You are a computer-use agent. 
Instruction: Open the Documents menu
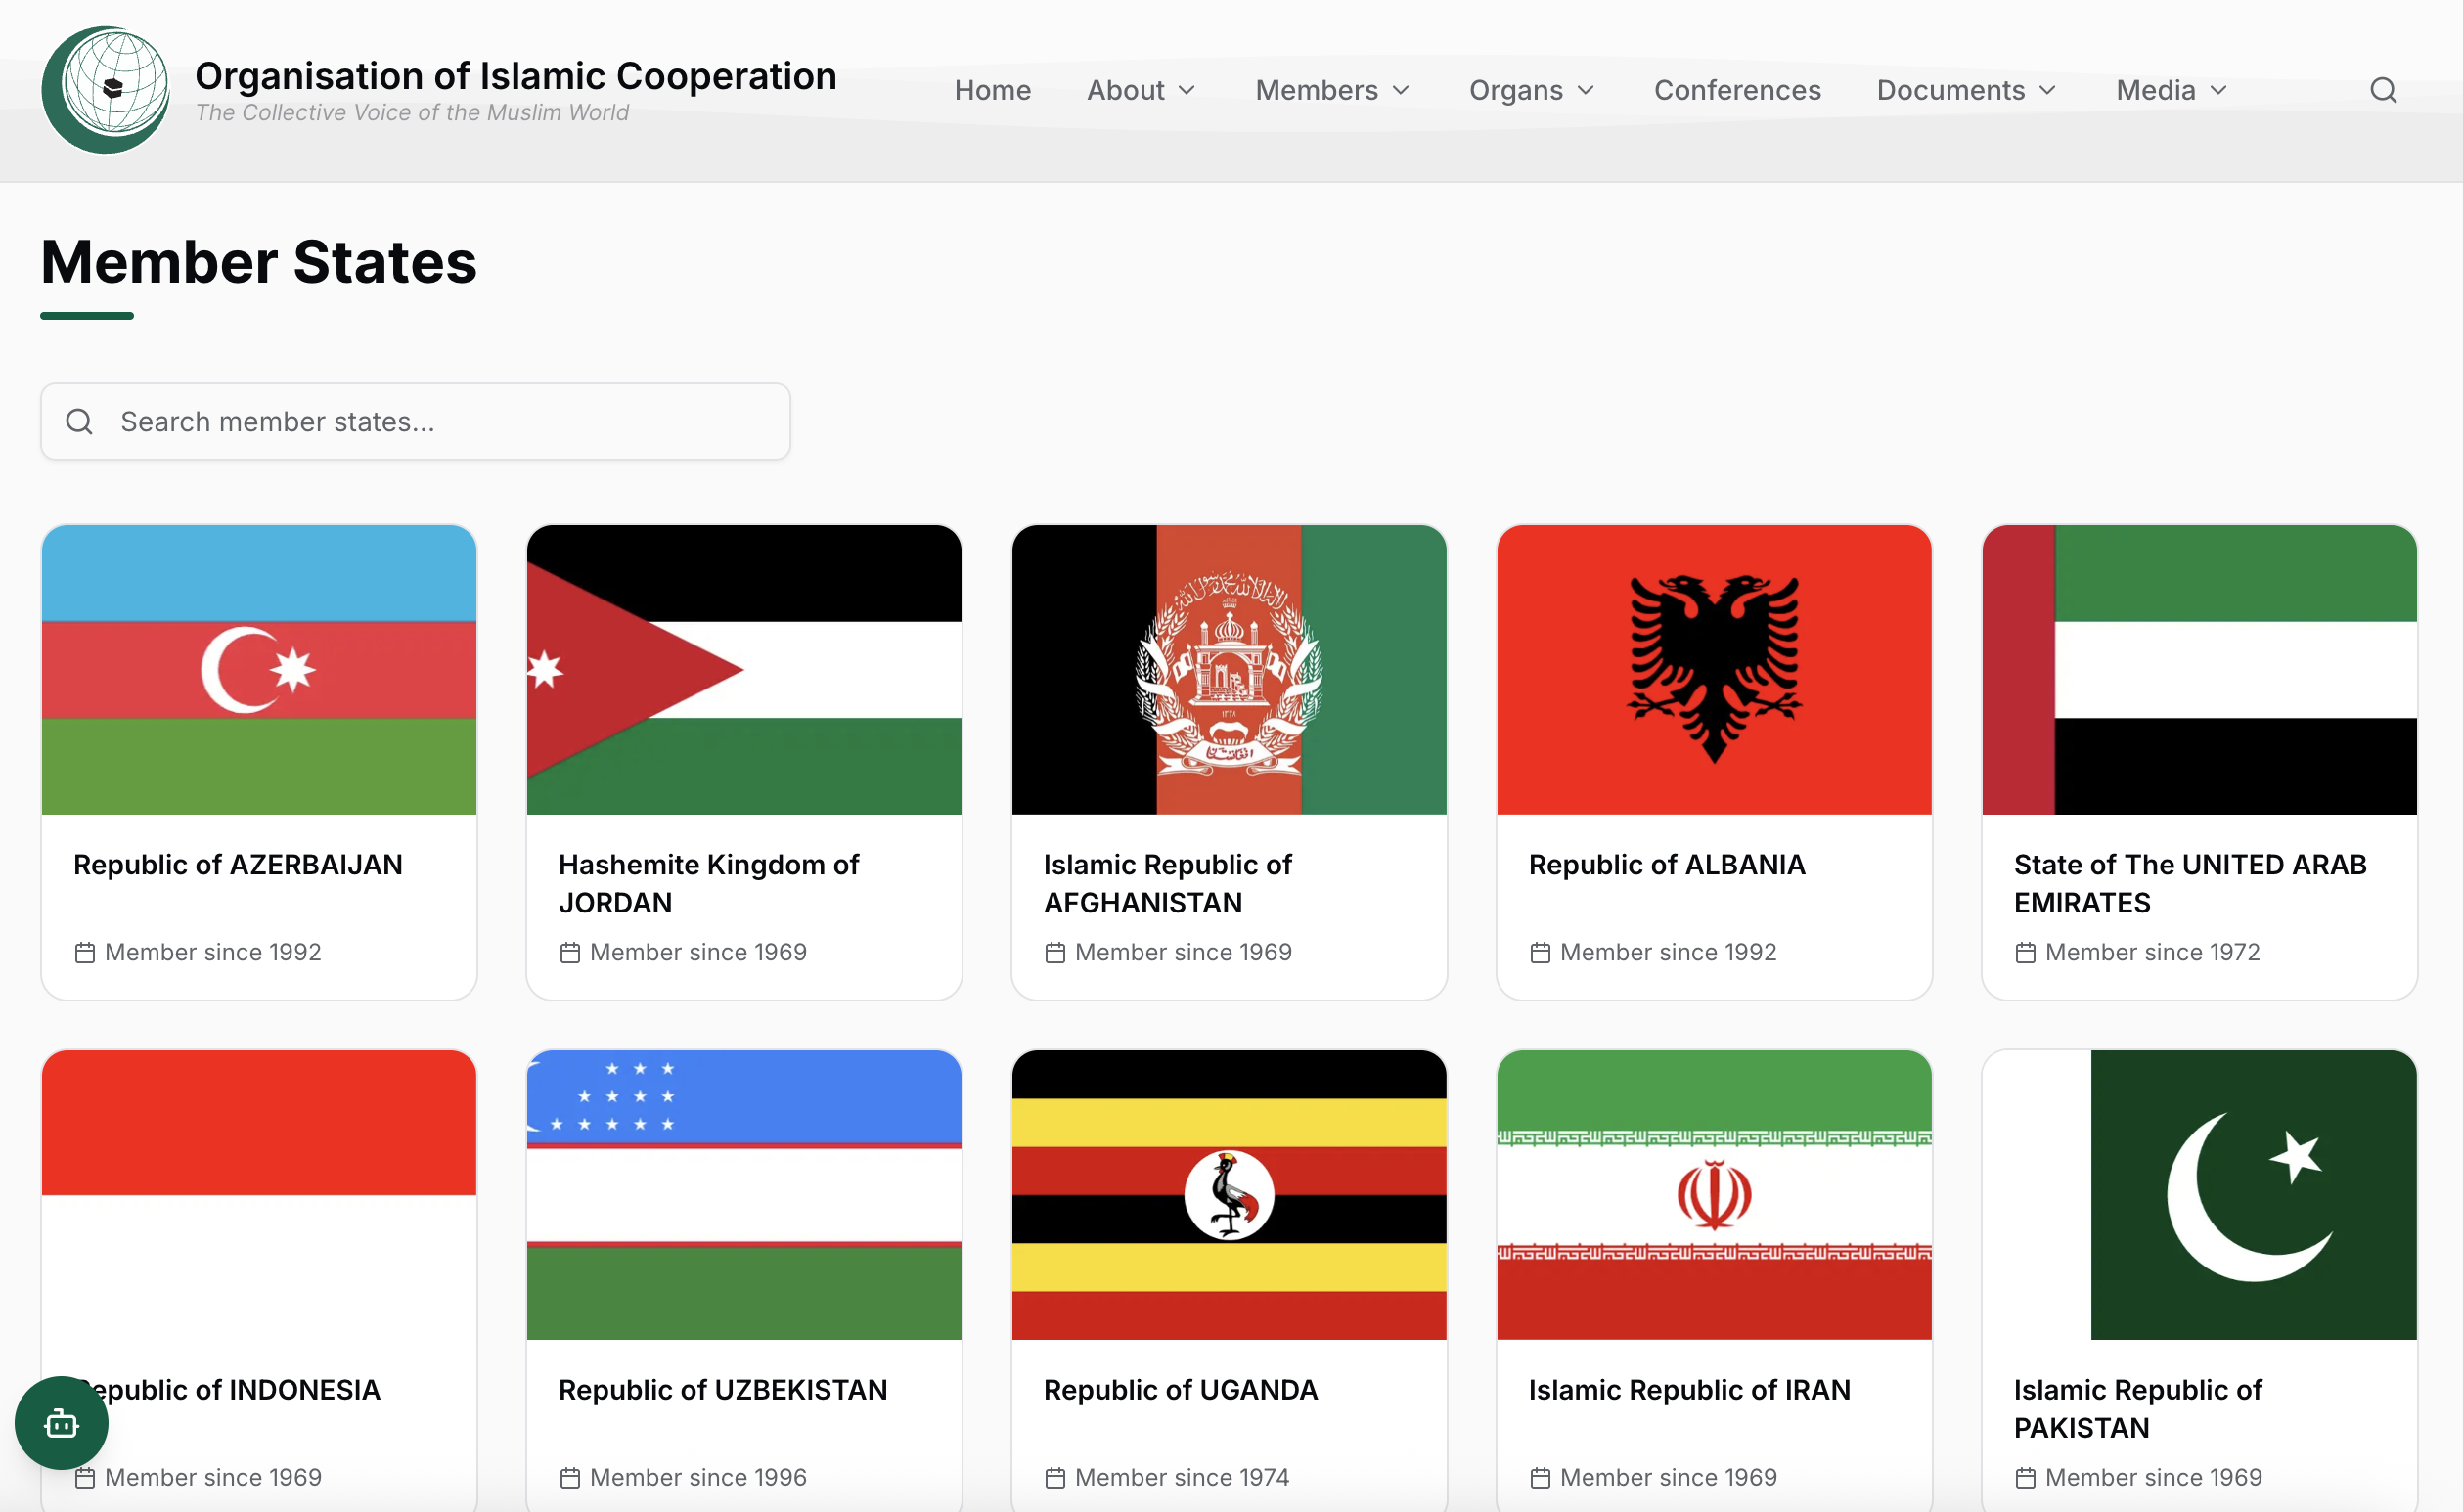[1966, 90]
